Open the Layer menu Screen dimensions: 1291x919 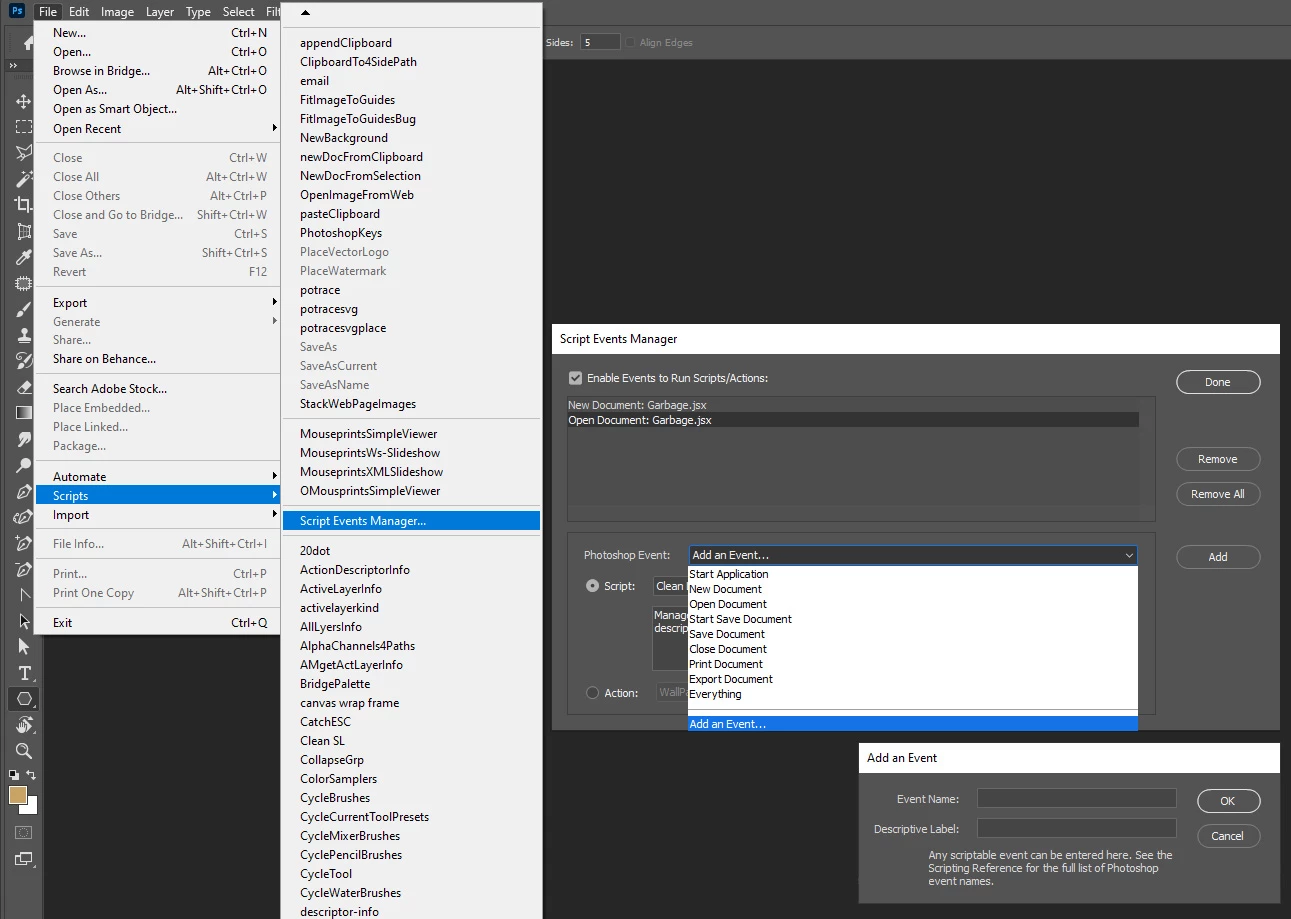159,12
